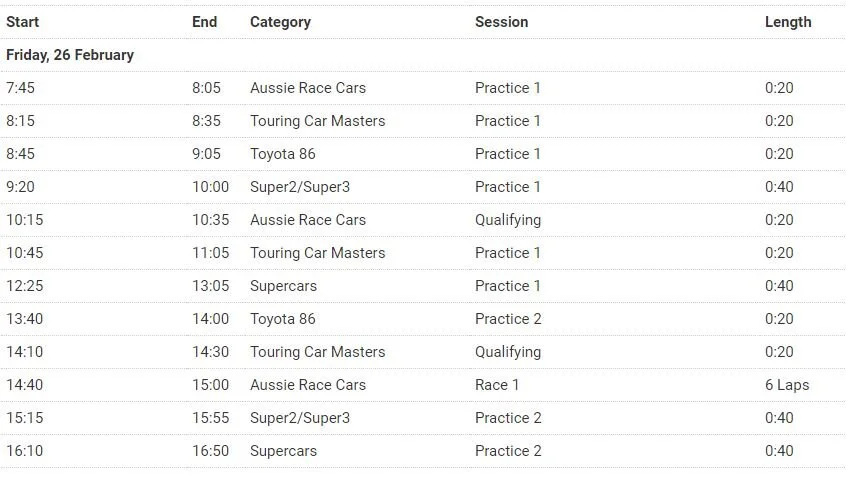Select the 0:40 length for Supercars Practice 1
The image size is (846, 477).
coord(779,286)
